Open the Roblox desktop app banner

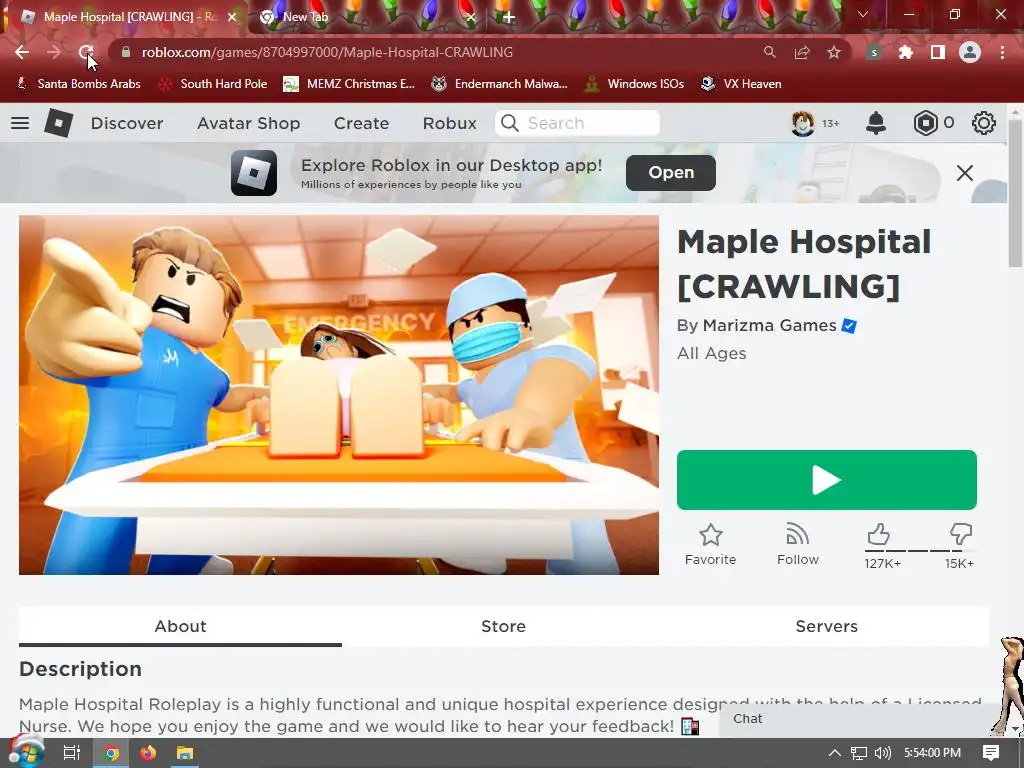(671, 172)
